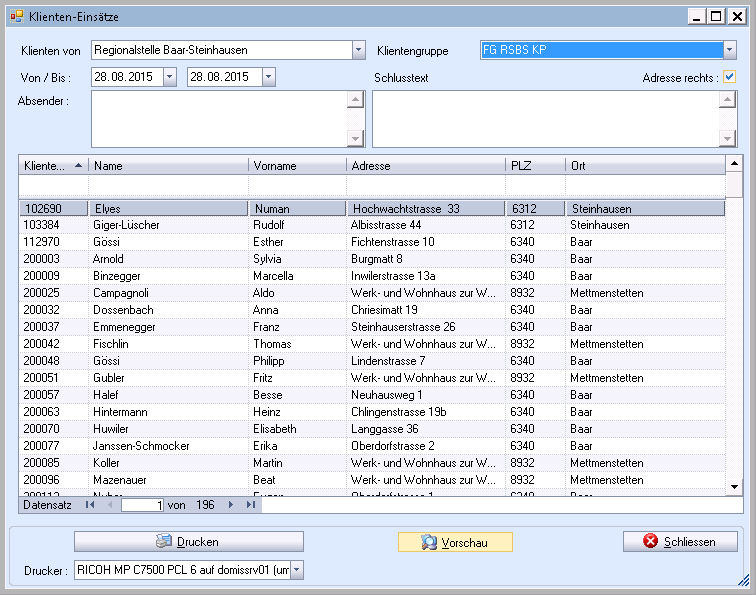This screenshot has width=756, height=595.
Task: Open the Klienten von dropdown
Action: tap(359, 50)
